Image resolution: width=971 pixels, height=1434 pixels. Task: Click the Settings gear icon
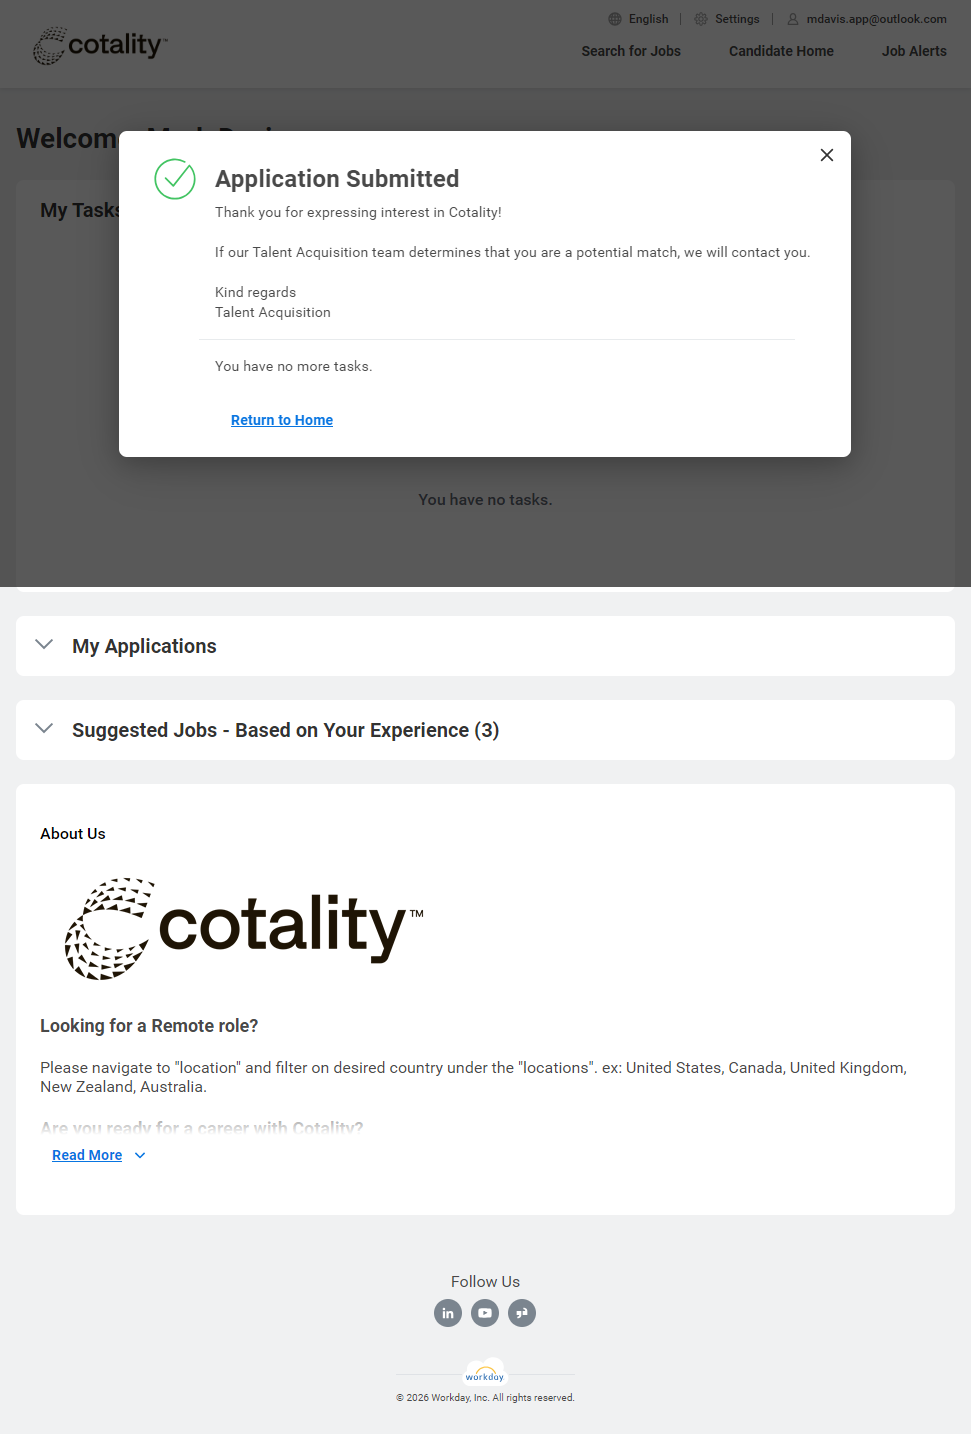click(701, 19)
